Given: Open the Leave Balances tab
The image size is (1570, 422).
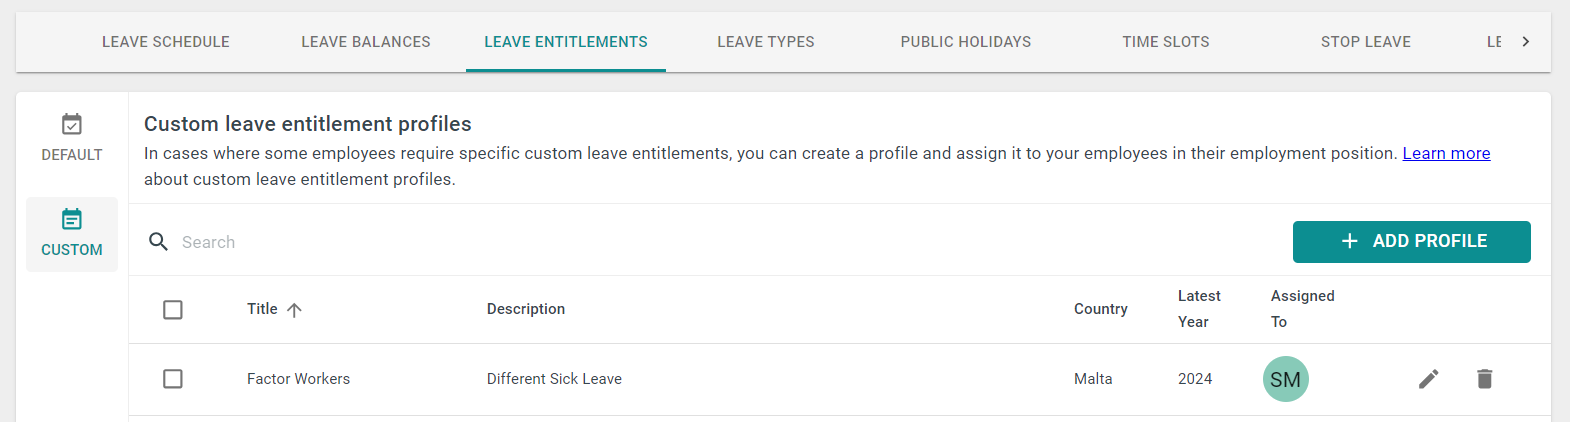Looking at the screenshot, I should [366, 42].
